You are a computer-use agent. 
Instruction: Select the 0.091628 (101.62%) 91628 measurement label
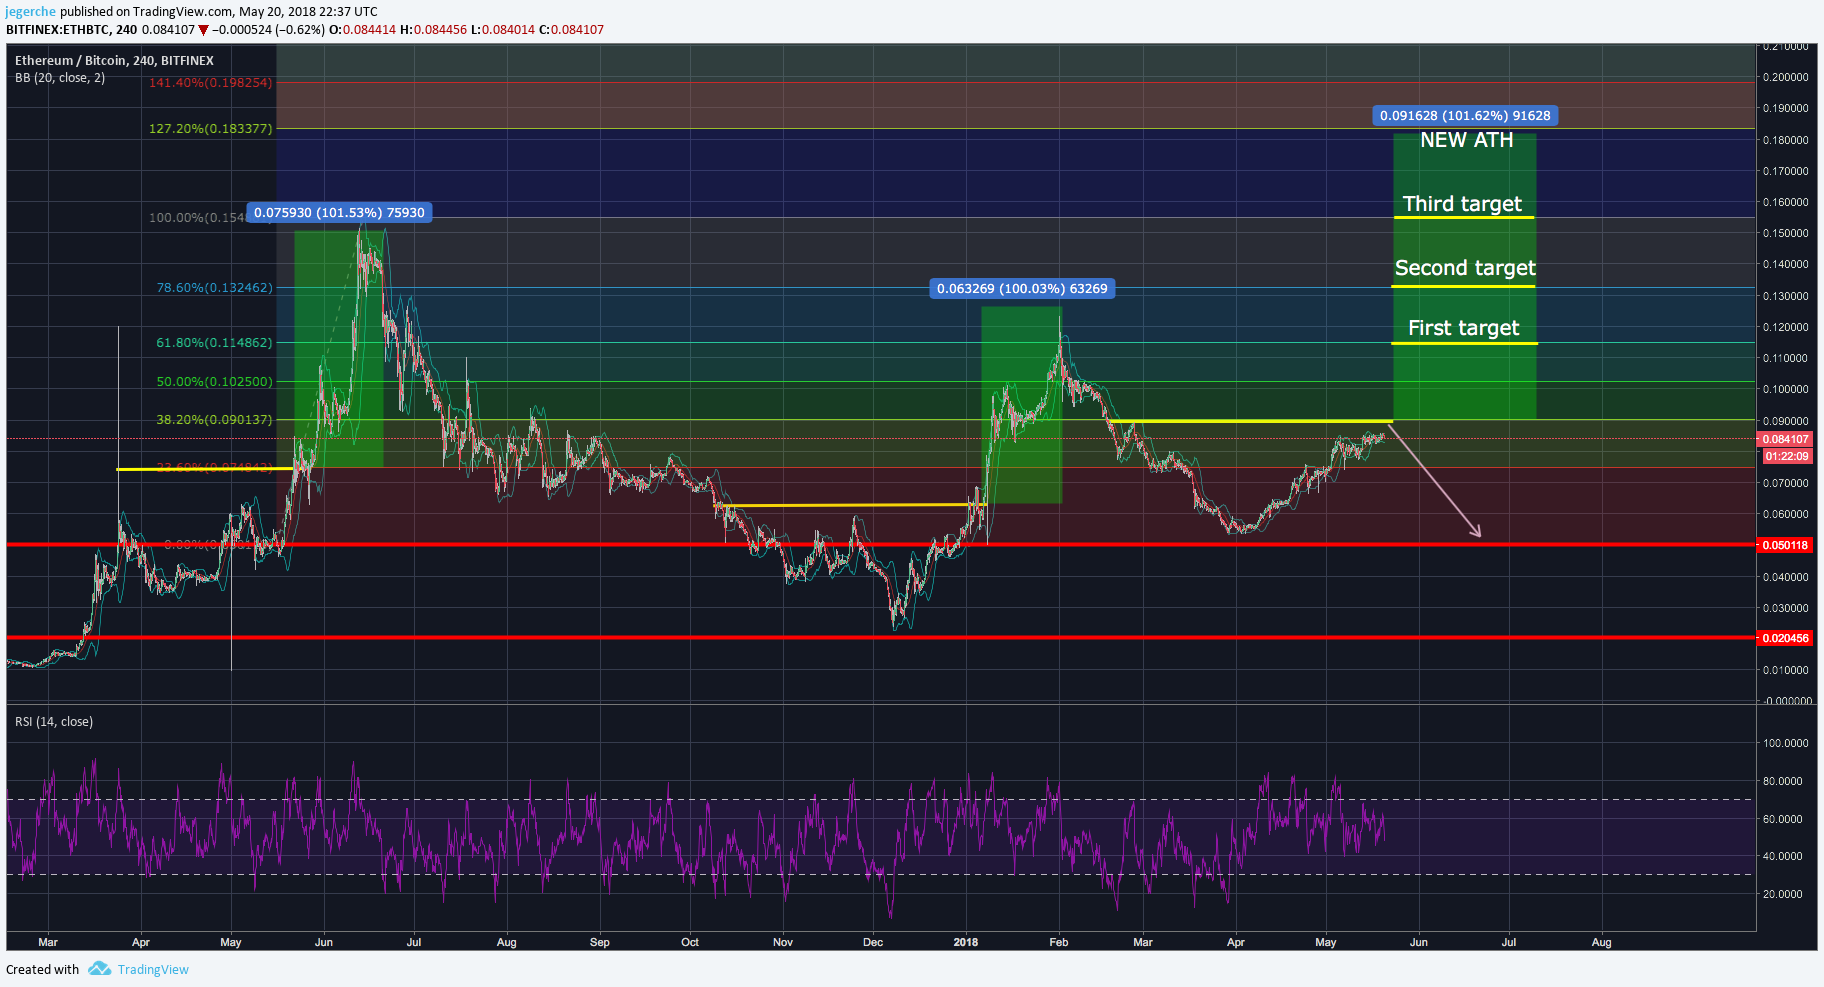point(1465,115)
